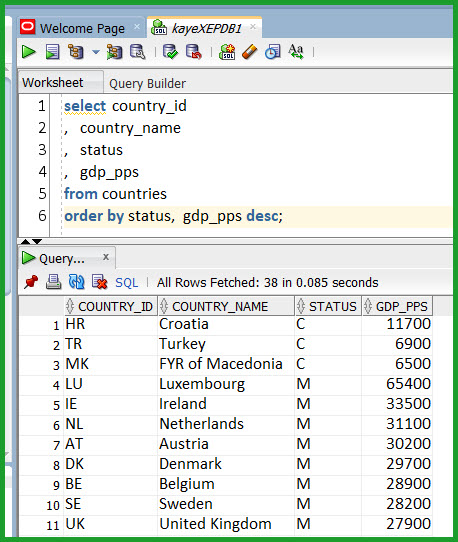
Task: Select the Turkey cell
Action: [x=226, y=344]
